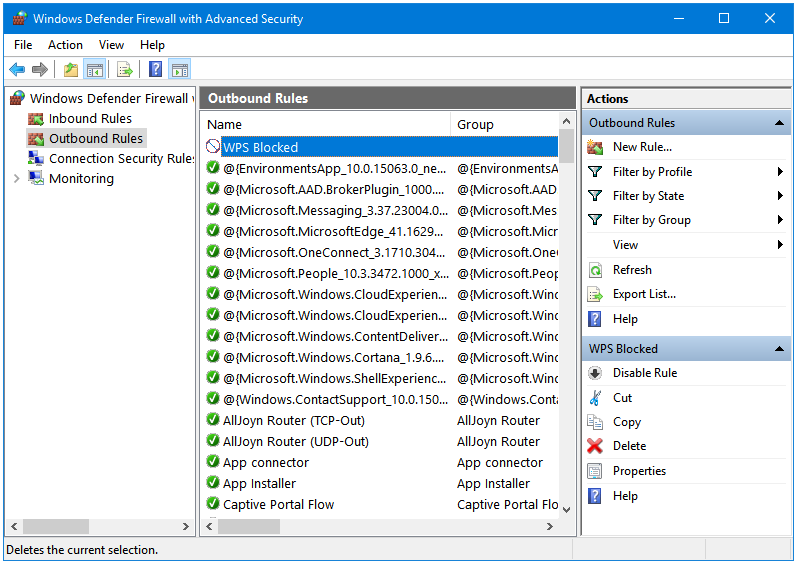Click the Windows Defender Firewall root node icon

[x=17, y=98]
